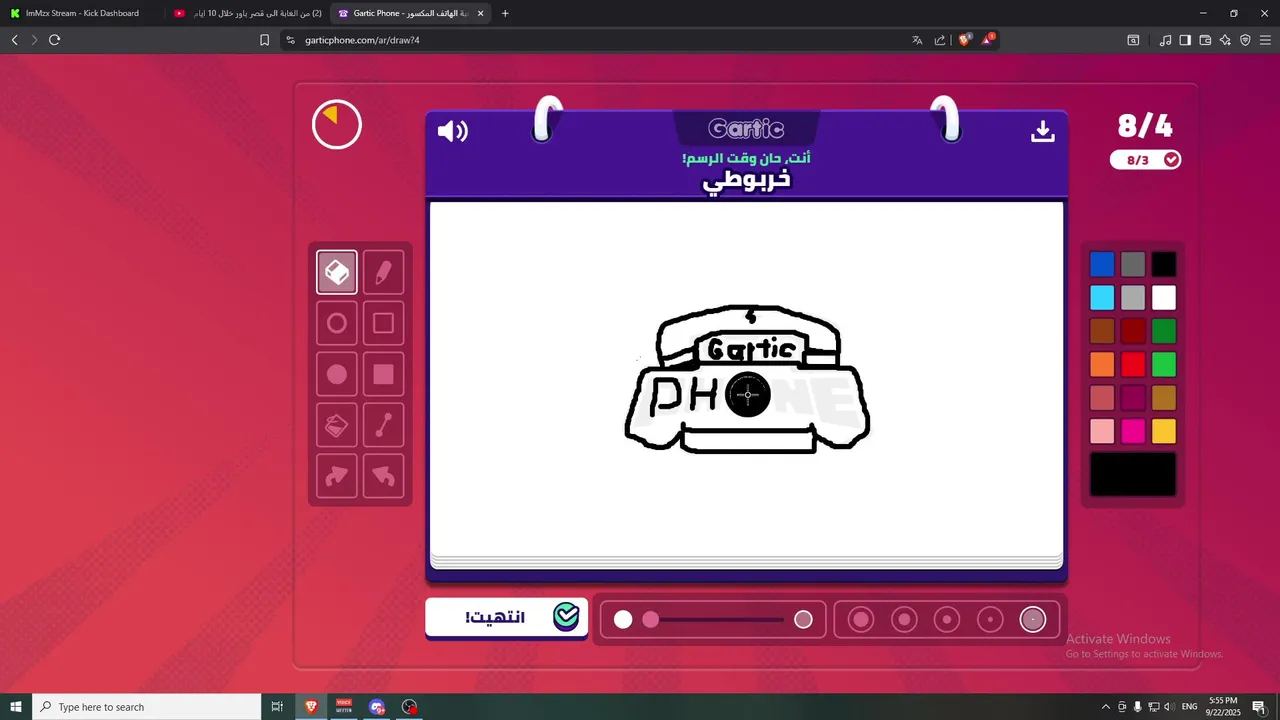Viewport: 1280px width, 720px height.
Task: Select the straight line tool
Action: tap(384, 425)
